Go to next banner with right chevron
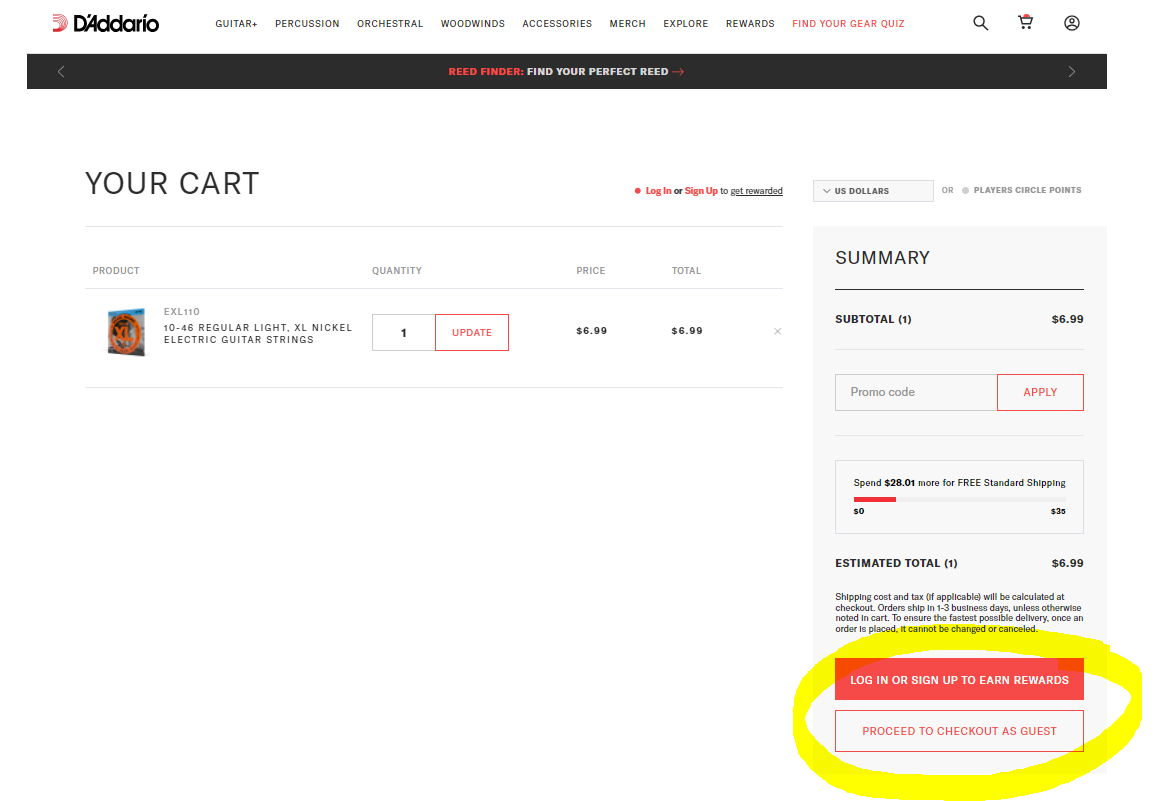The height and width of the screenshot is (801, 1163). coord(1072,71)
